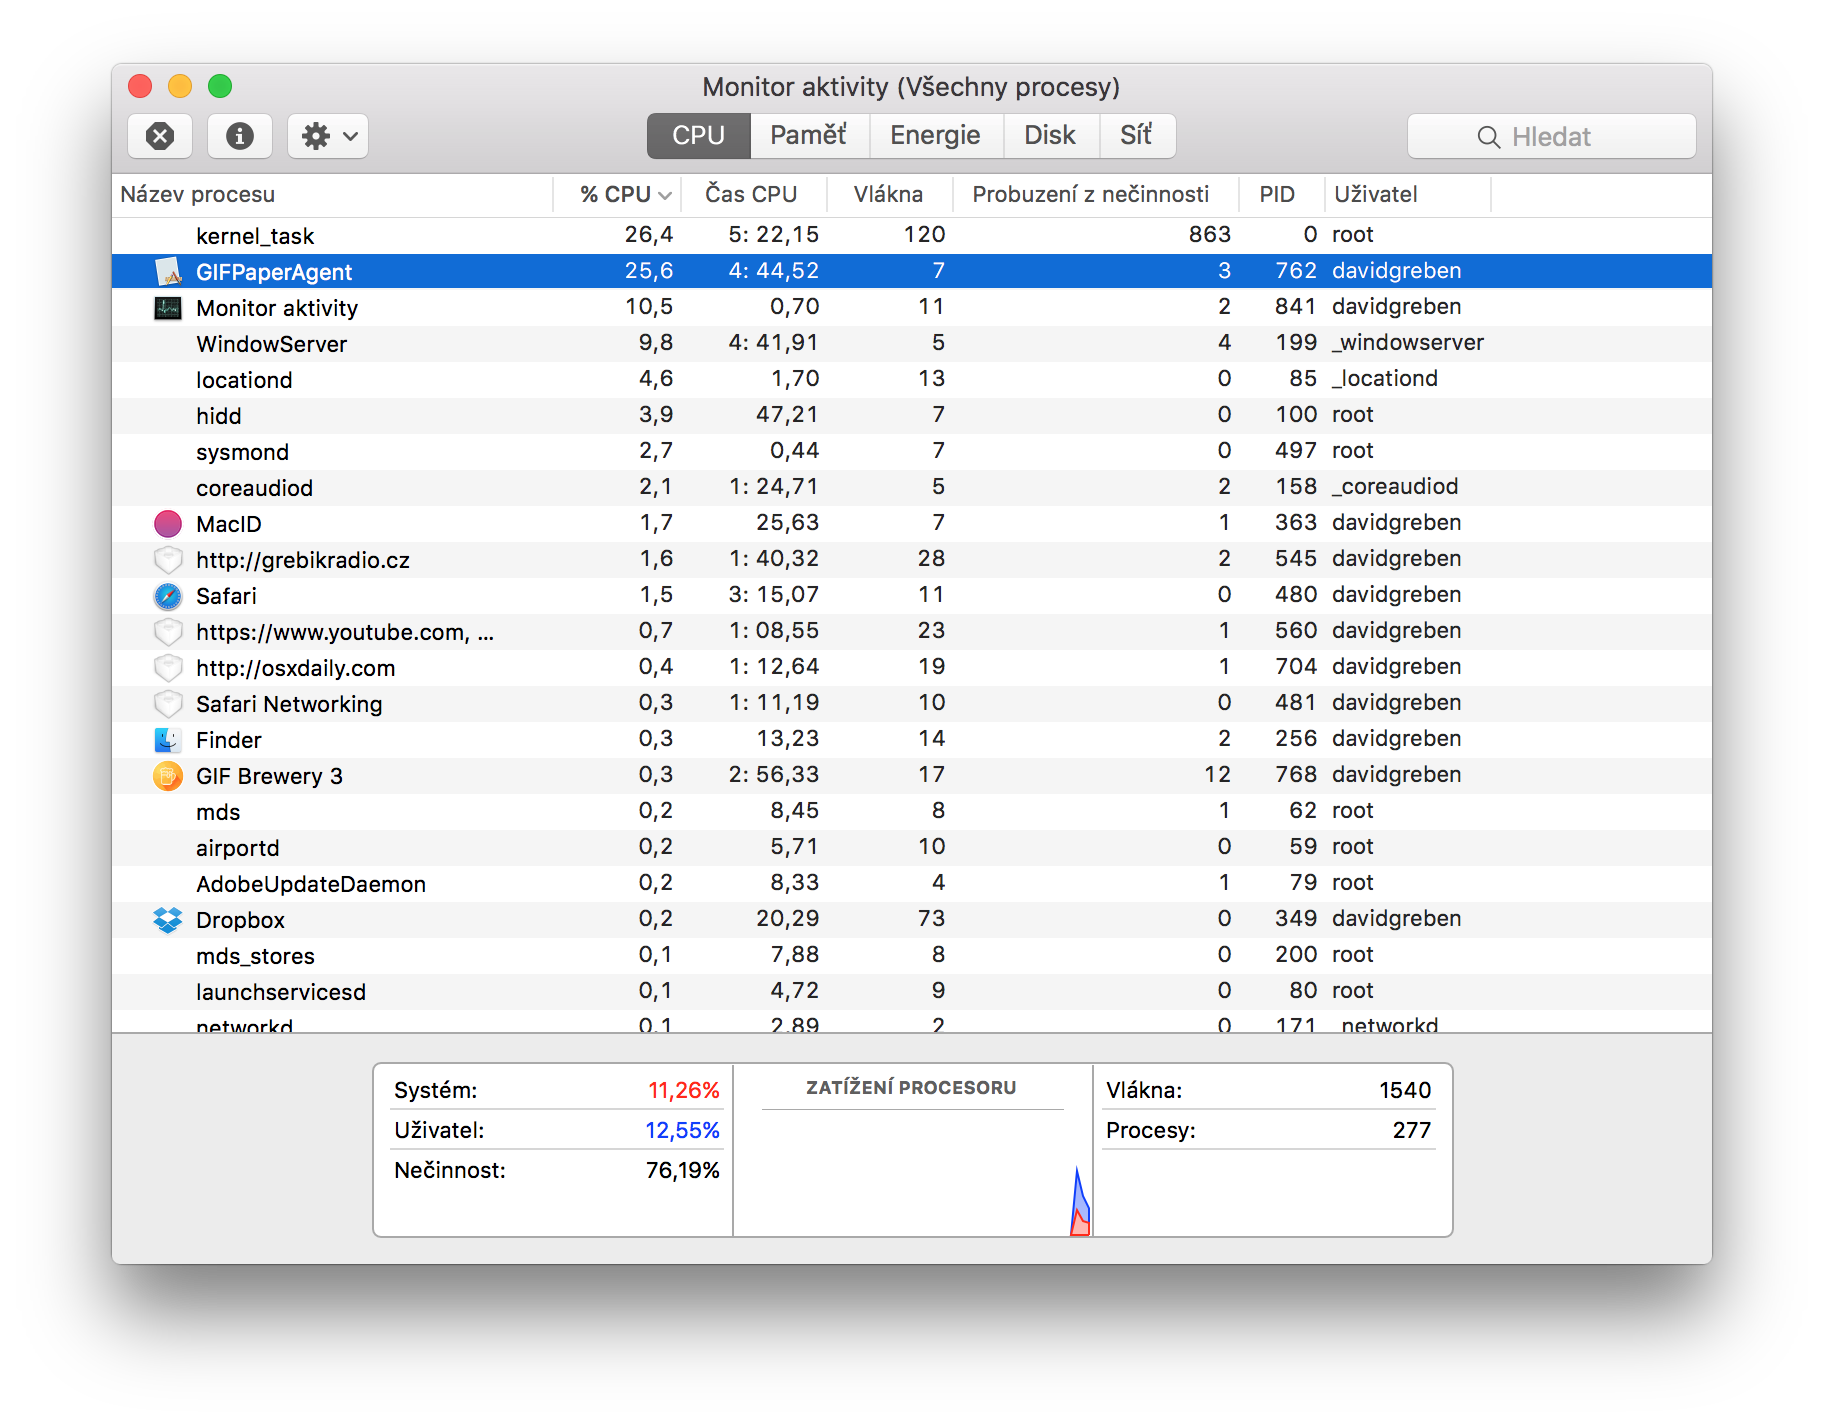
Task: Select the sysmond process name
Action: [x=242, y=452]
